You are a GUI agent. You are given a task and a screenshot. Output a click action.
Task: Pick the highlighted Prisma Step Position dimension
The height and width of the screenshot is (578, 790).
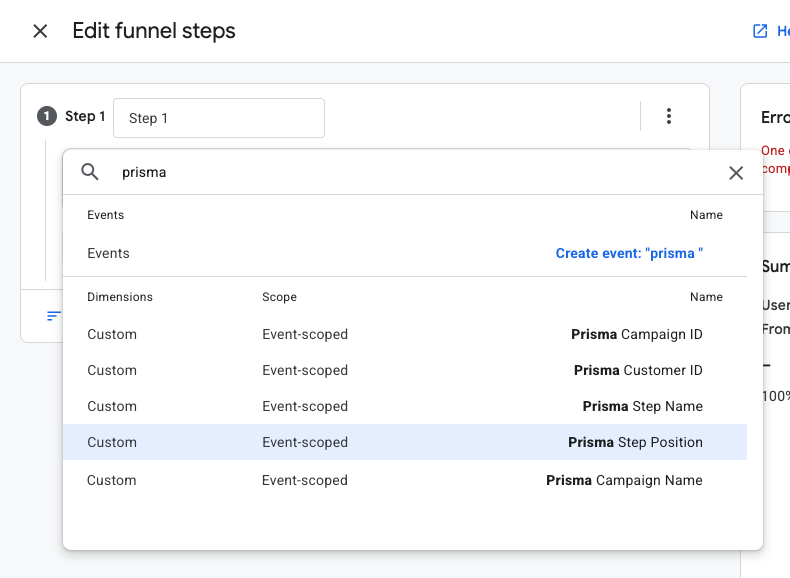coord(405,442)
